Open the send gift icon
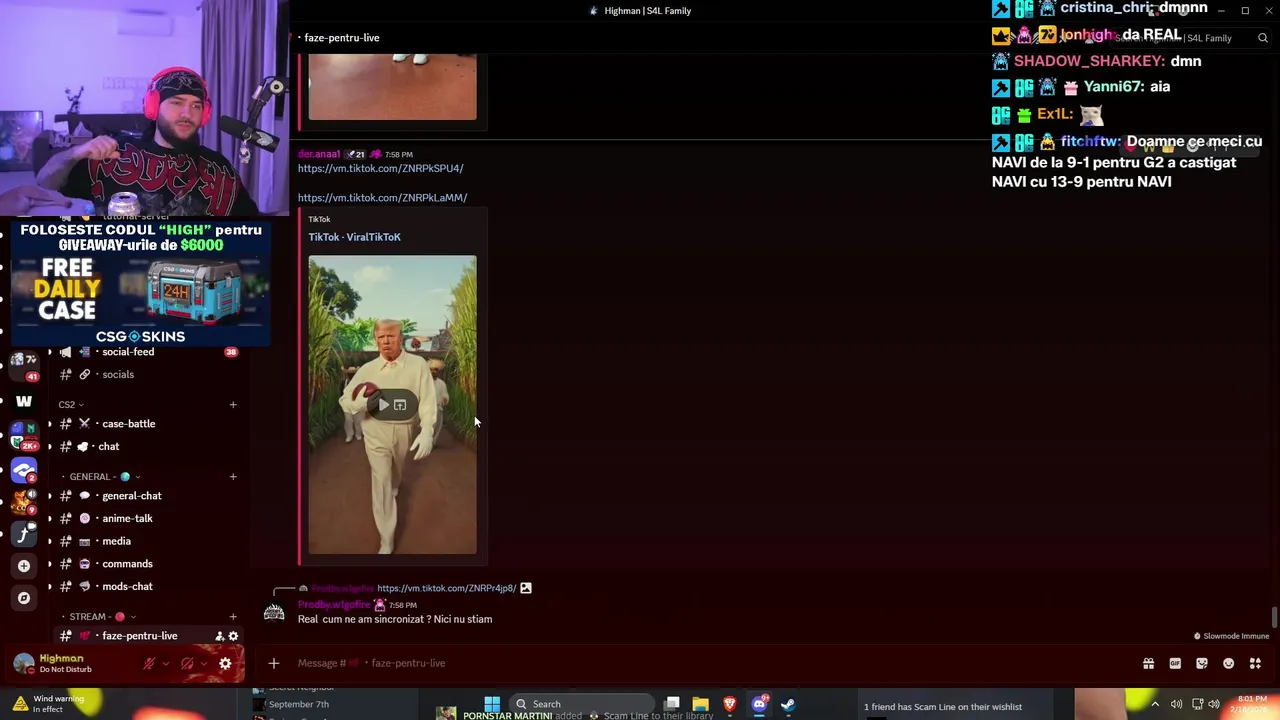The height and width of the screenshot is (720, 1280). (x=1148, y=663)
